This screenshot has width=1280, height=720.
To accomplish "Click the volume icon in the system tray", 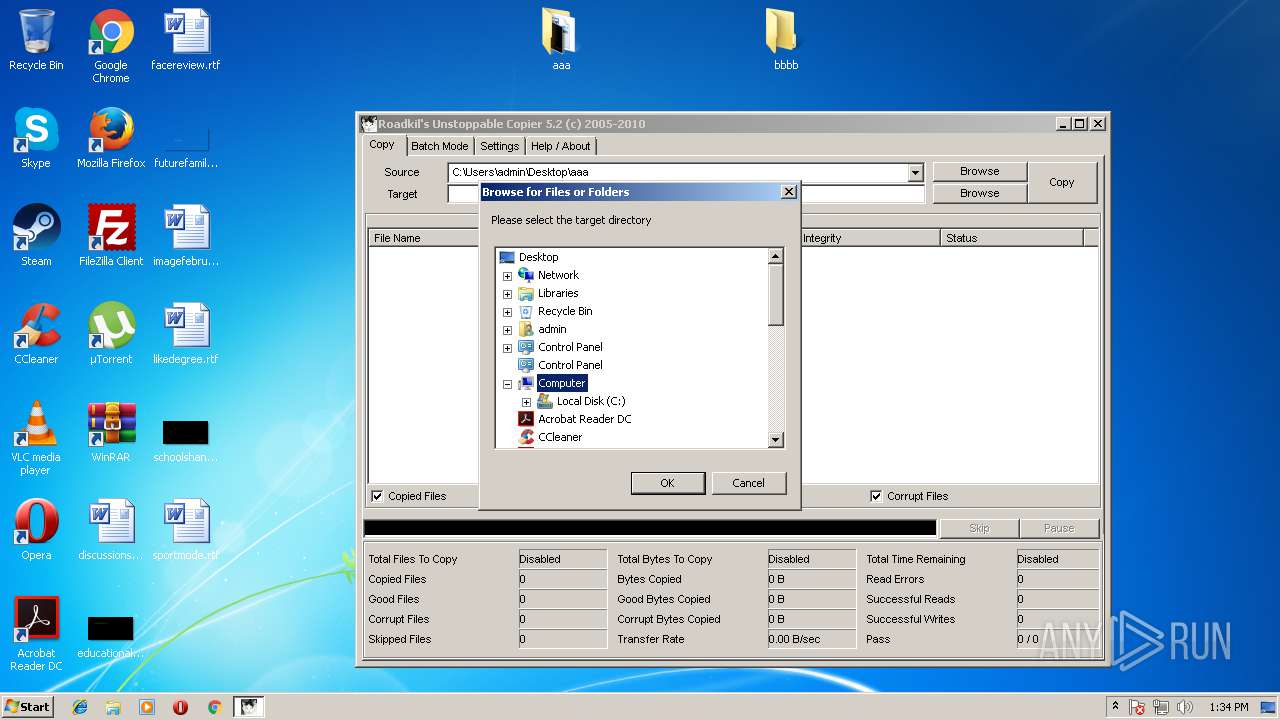I will point(1186,707).
